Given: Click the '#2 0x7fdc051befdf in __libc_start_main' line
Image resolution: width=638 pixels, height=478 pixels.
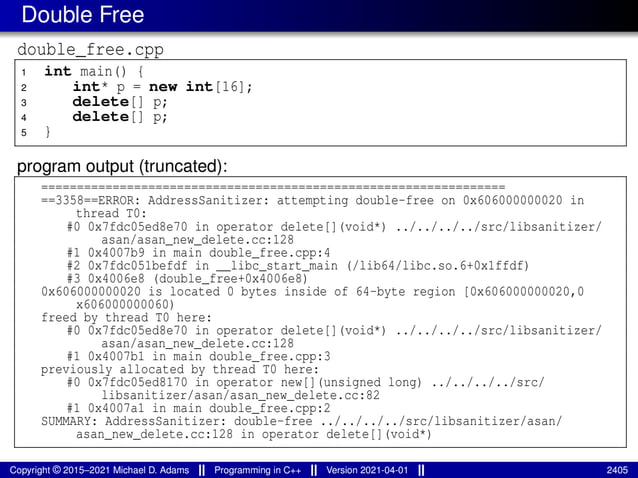Looking at the screenshot, I should (298, 266).
